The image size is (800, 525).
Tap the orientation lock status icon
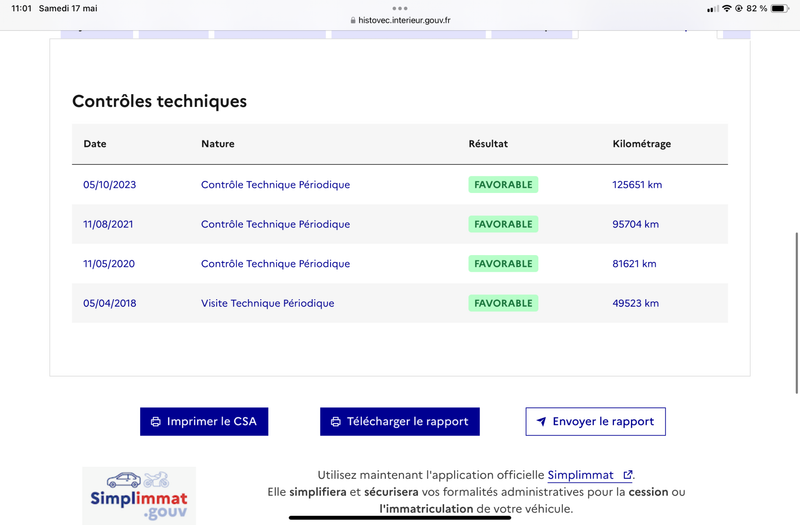click(x=739, y=8)
